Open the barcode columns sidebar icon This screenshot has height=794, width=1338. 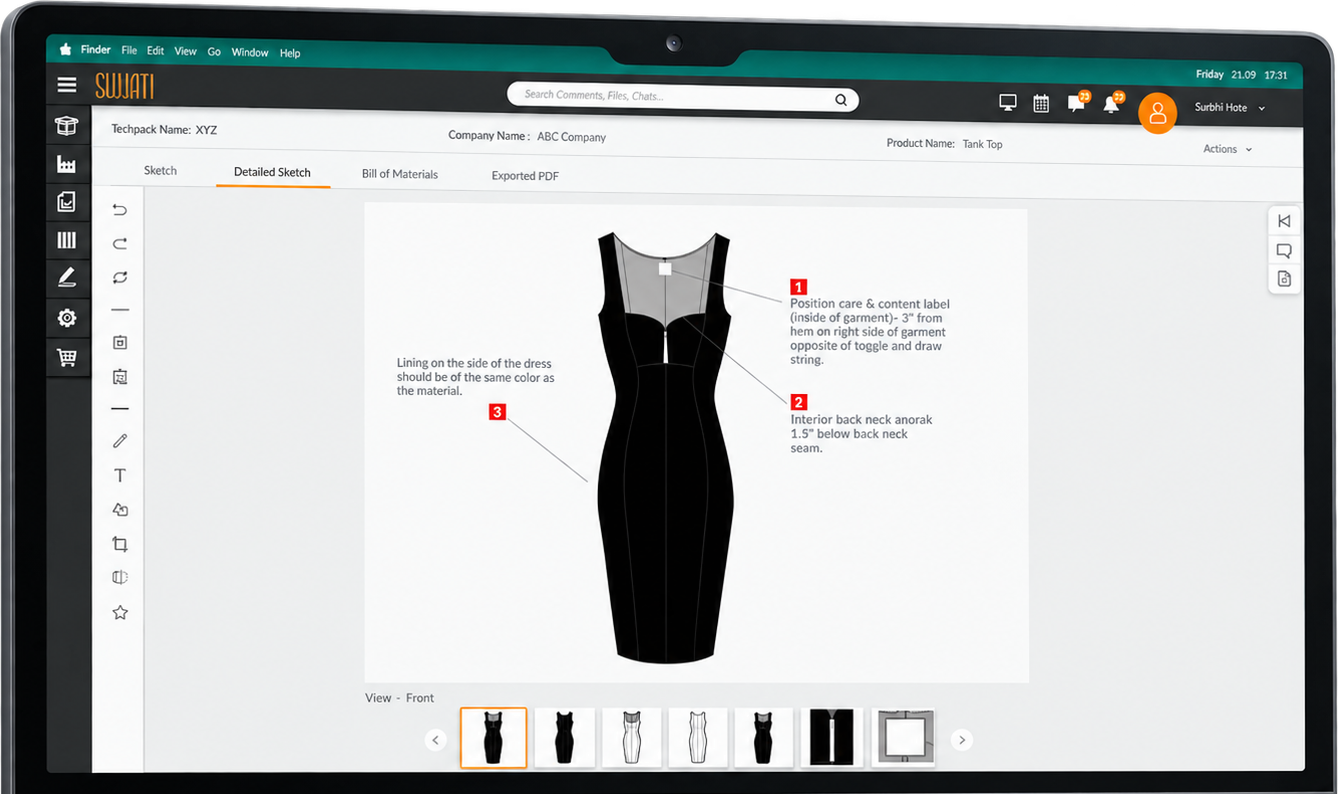pos(67,240)
